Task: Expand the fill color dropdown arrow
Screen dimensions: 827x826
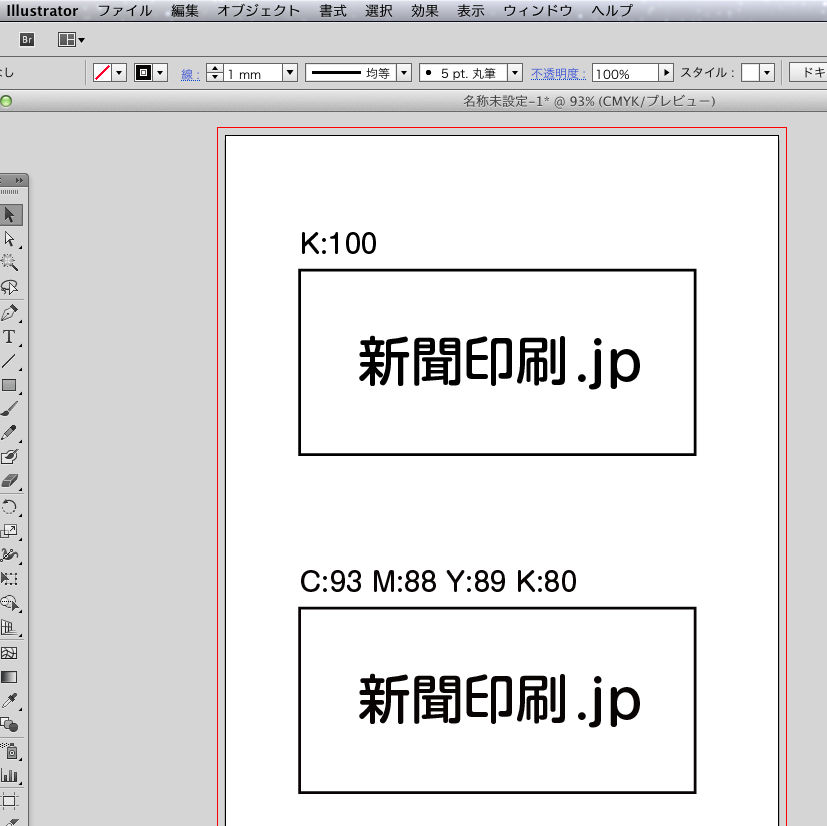Action: pyautogui.click(x=120, y=73)
